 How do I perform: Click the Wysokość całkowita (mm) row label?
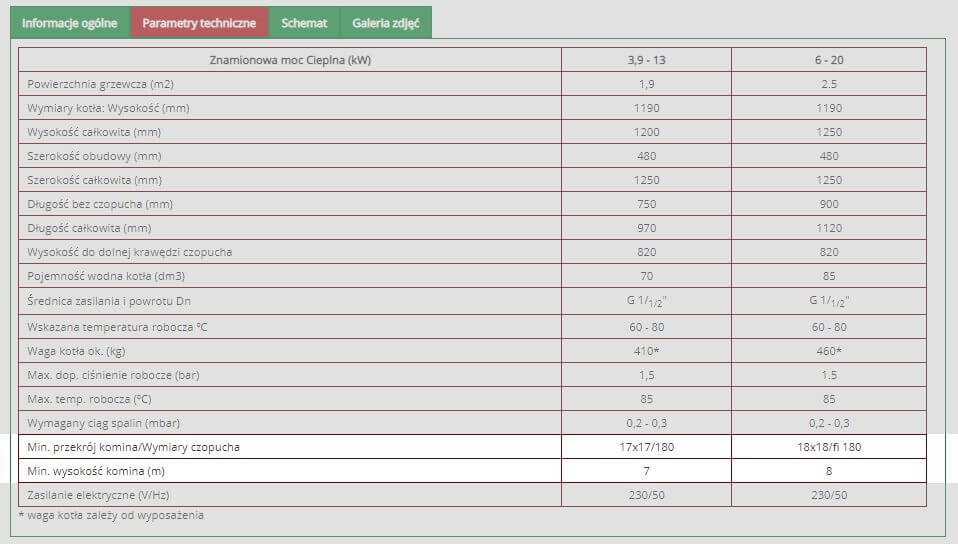[x=94, y=132]
